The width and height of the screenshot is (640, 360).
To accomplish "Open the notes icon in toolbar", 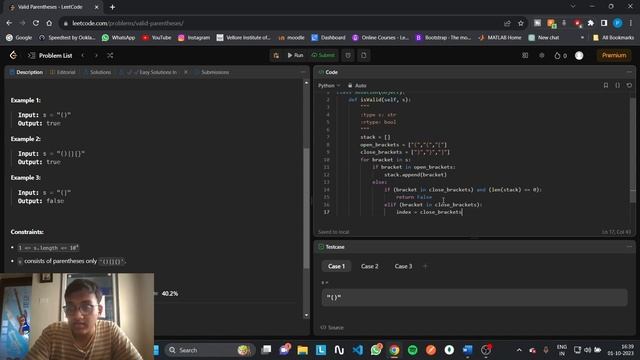I will 364,55.
